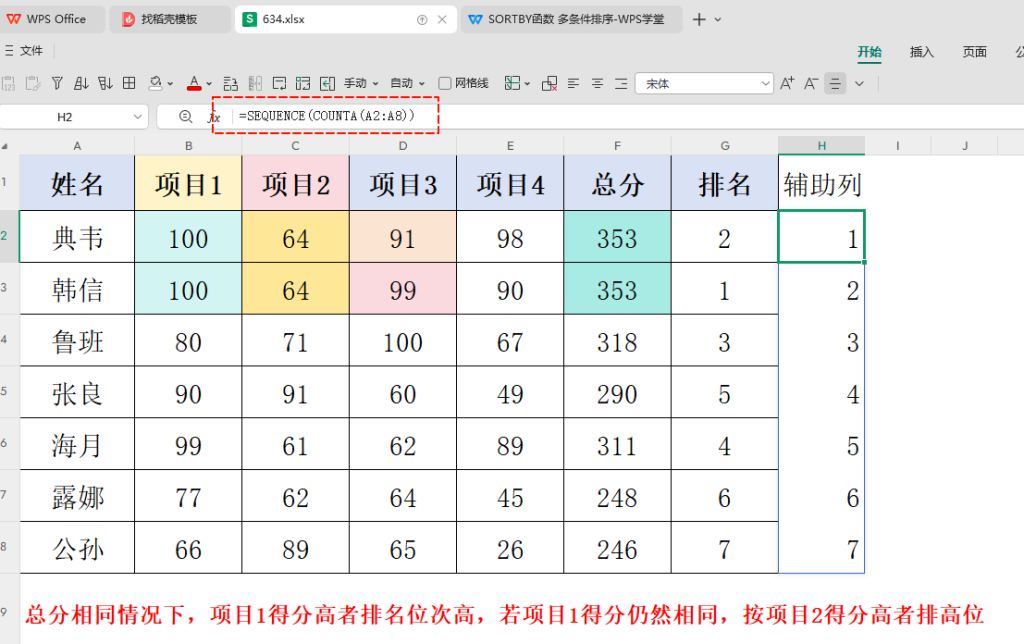Click the grayed column-width icon
1024x644 pixels.
[x=255, y=83]
